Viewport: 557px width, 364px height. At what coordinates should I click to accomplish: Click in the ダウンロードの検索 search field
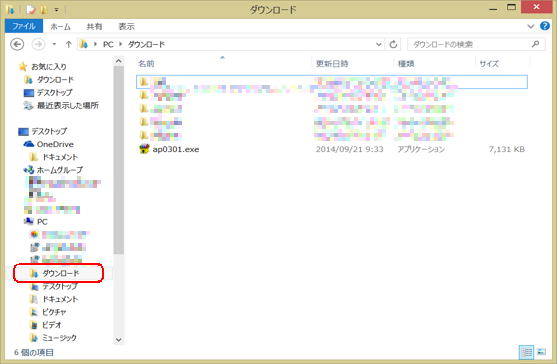[x=470, y=44]
